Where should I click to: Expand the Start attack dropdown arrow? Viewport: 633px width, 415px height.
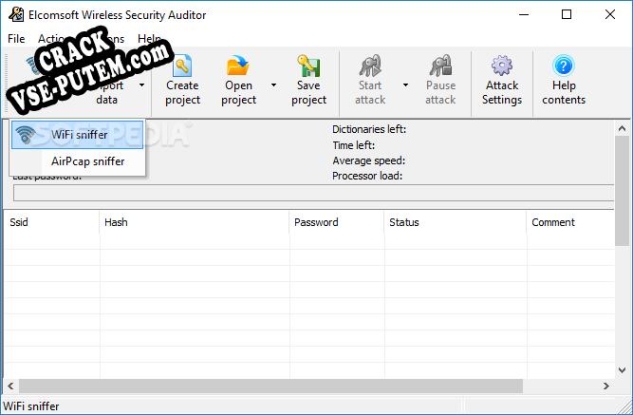(405, 85)
